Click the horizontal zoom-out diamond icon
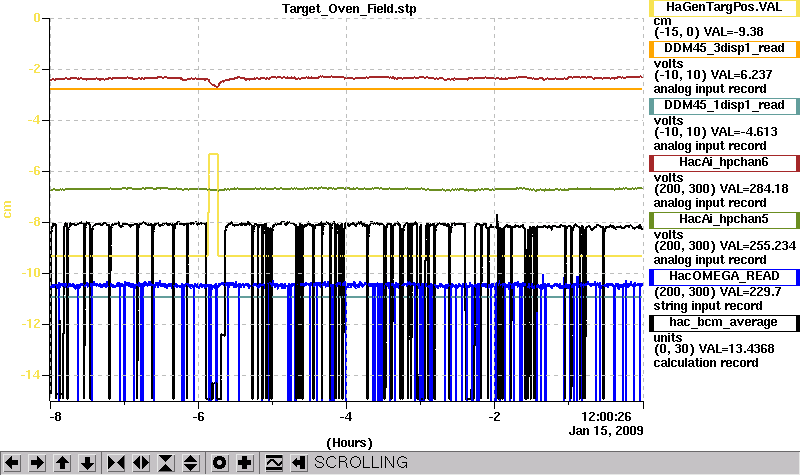 point(141,463)
